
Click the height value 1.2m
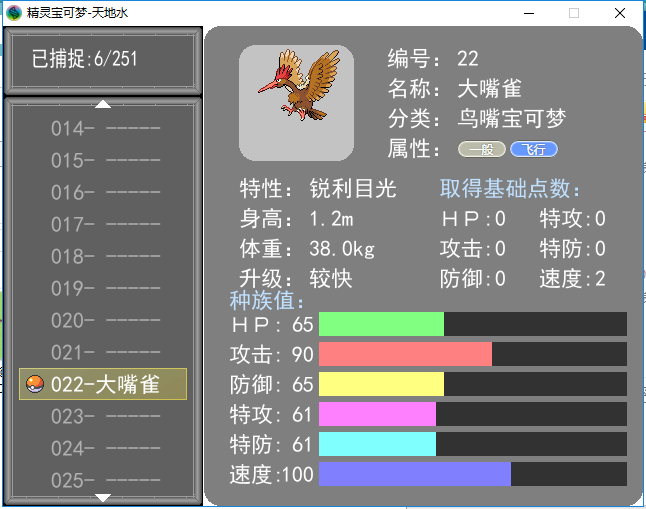331,219
